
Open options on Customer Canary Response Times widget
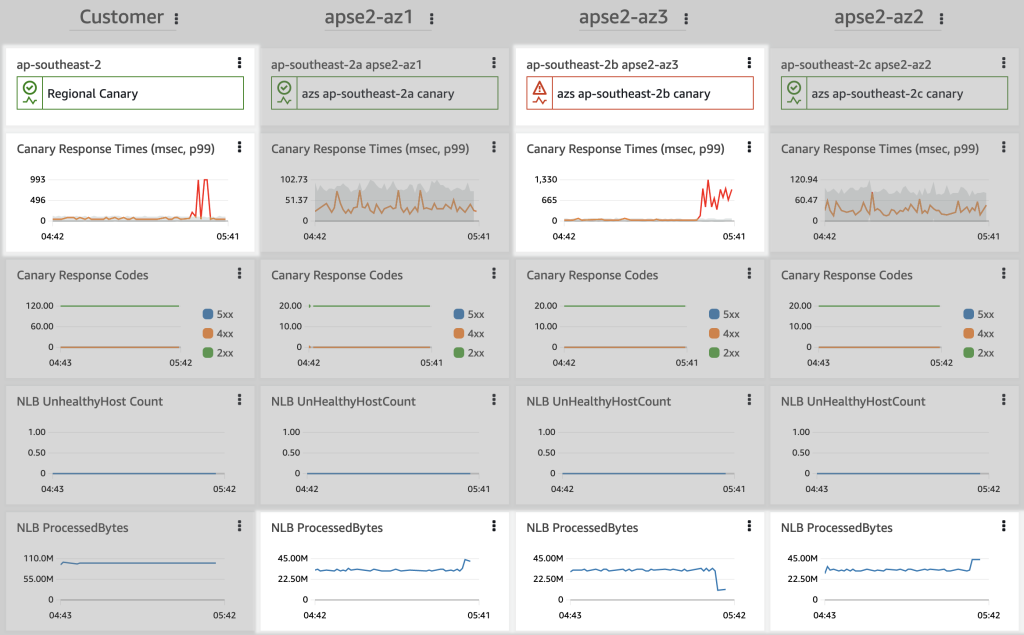(239, 147)
